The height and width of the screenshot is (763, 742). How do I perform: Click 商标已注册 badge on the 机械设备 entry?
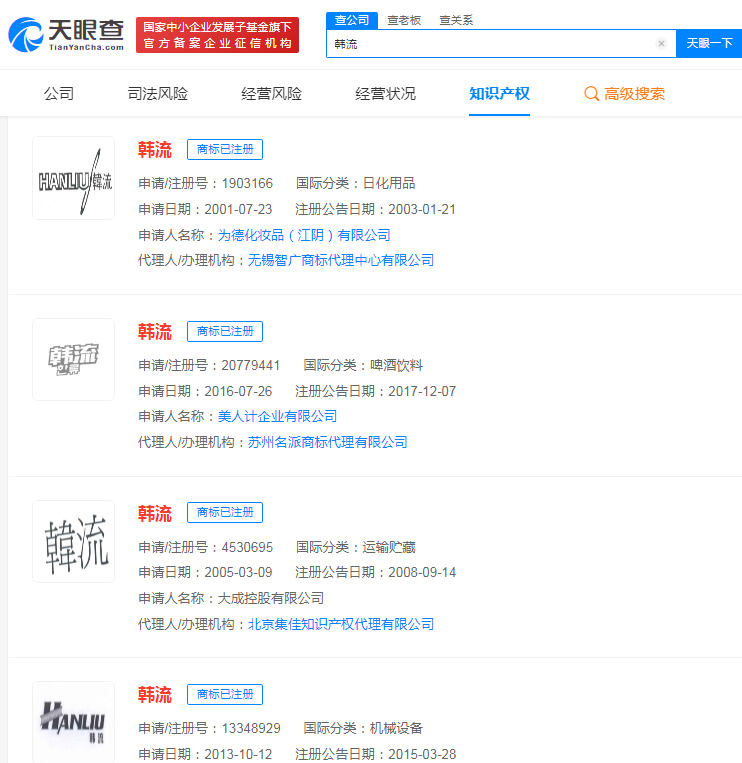225,694
